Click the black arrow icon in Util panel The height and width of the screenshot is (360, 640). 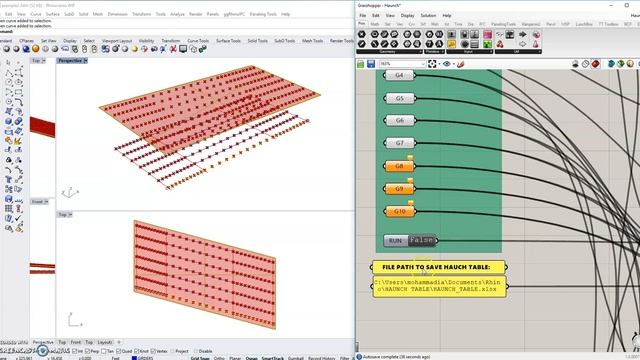click(x=523, y=34)
